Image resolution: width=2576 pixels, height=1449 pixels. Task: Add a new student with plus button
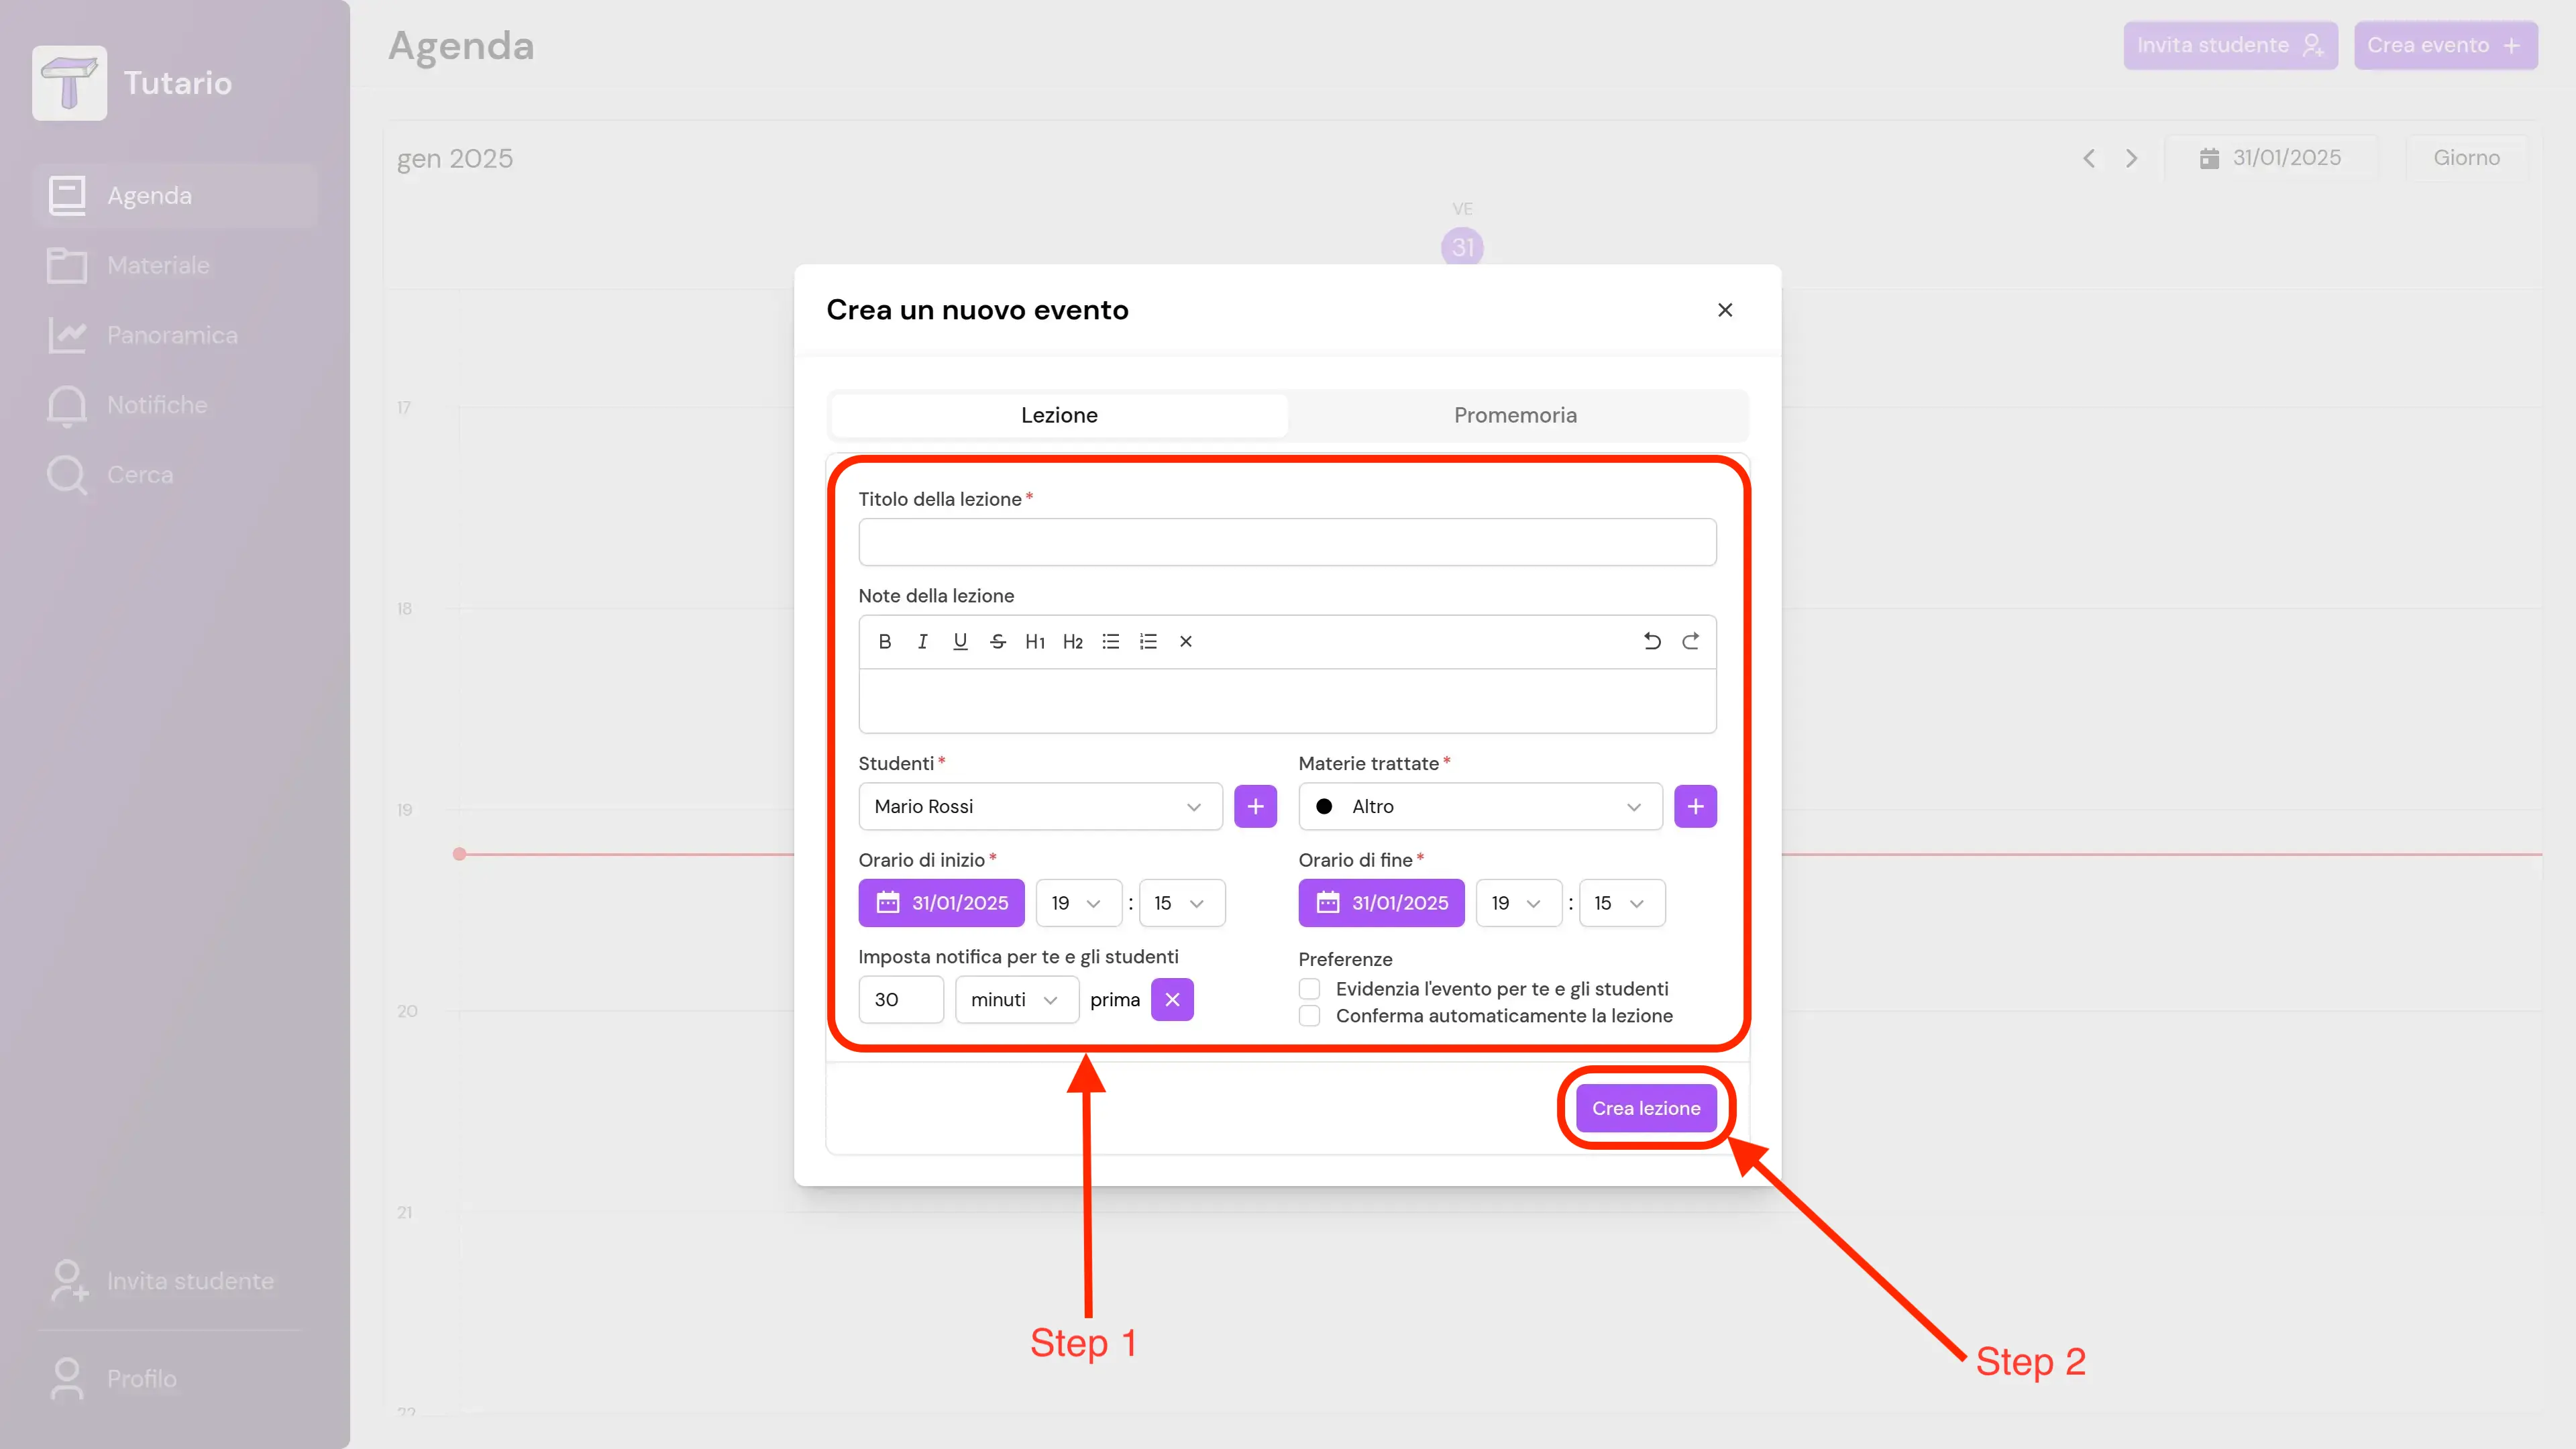[1255, 806]
